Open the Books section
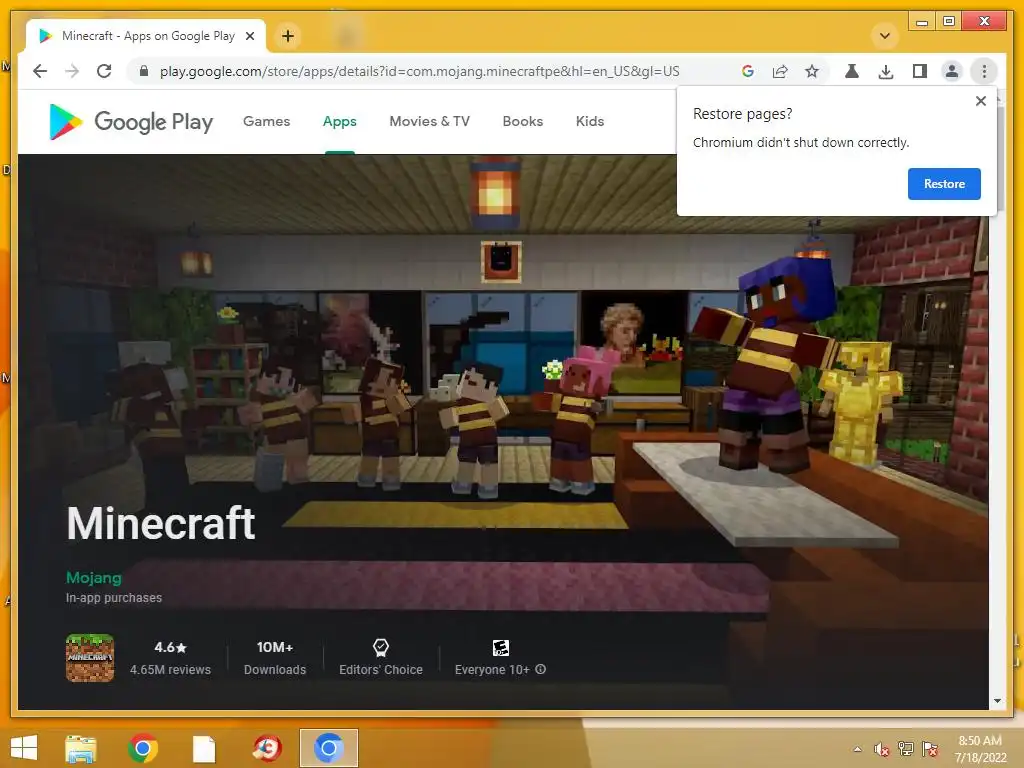 pos(522,121)
